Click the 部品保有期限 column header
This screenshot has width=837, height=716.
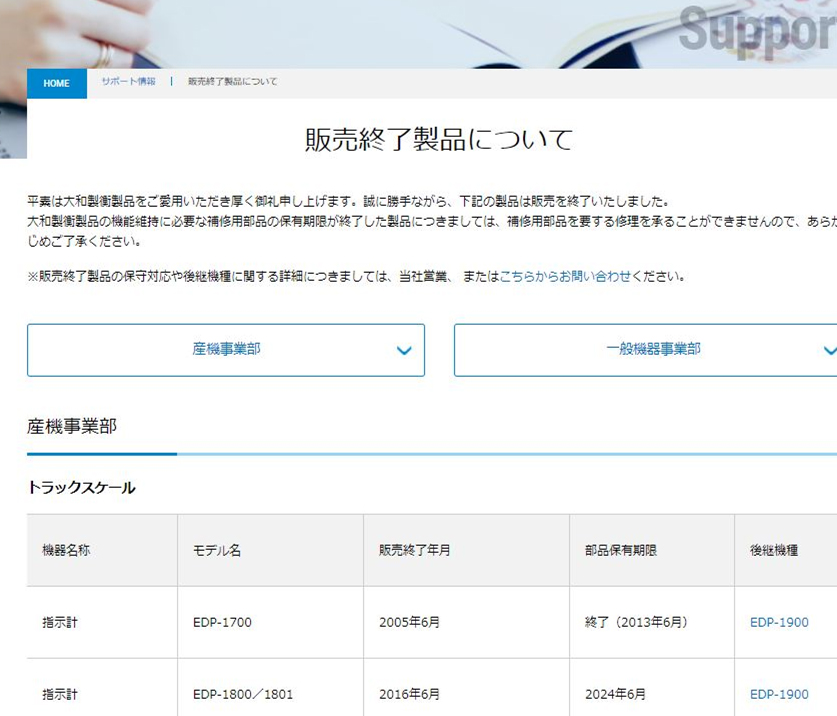[620, 550]
